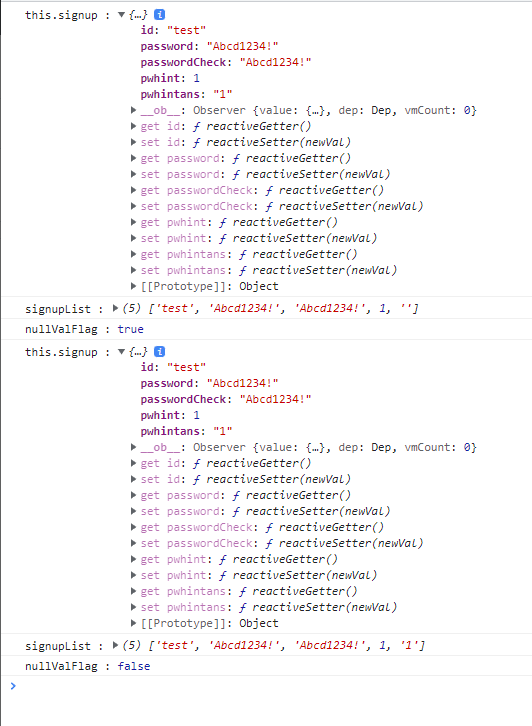Click id: "test" in the first this.signup log
This screenshot has height=726, width=532.
click(173, 31)
